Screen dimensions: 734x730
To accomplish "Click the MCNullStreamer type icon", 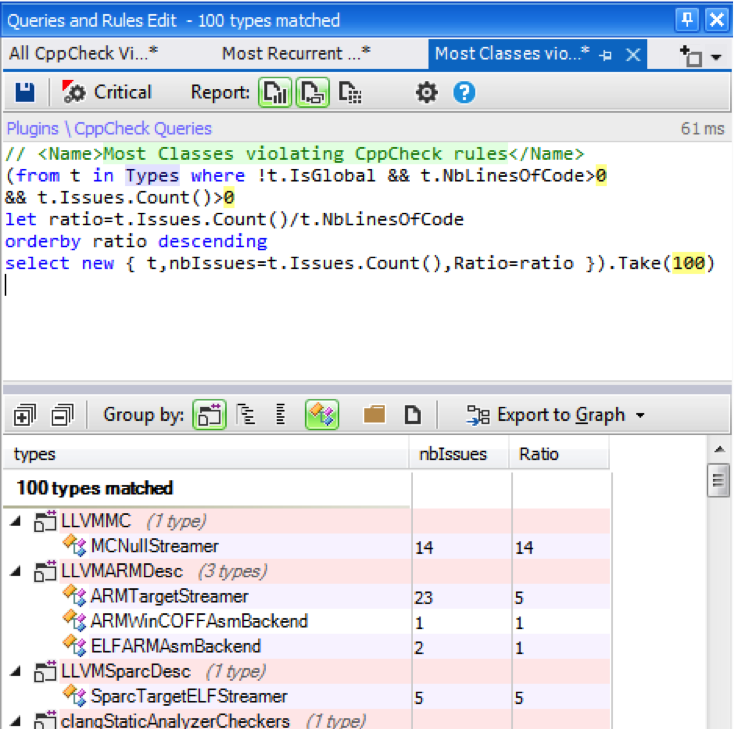I will pos(75,546).
